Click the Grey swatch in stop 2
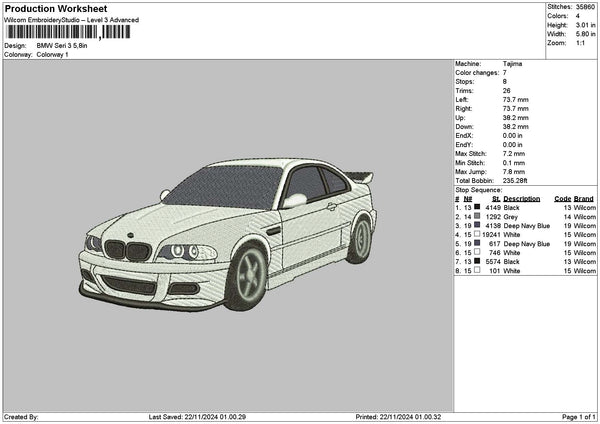The image size is (600, 424). [x=477, y=216]
